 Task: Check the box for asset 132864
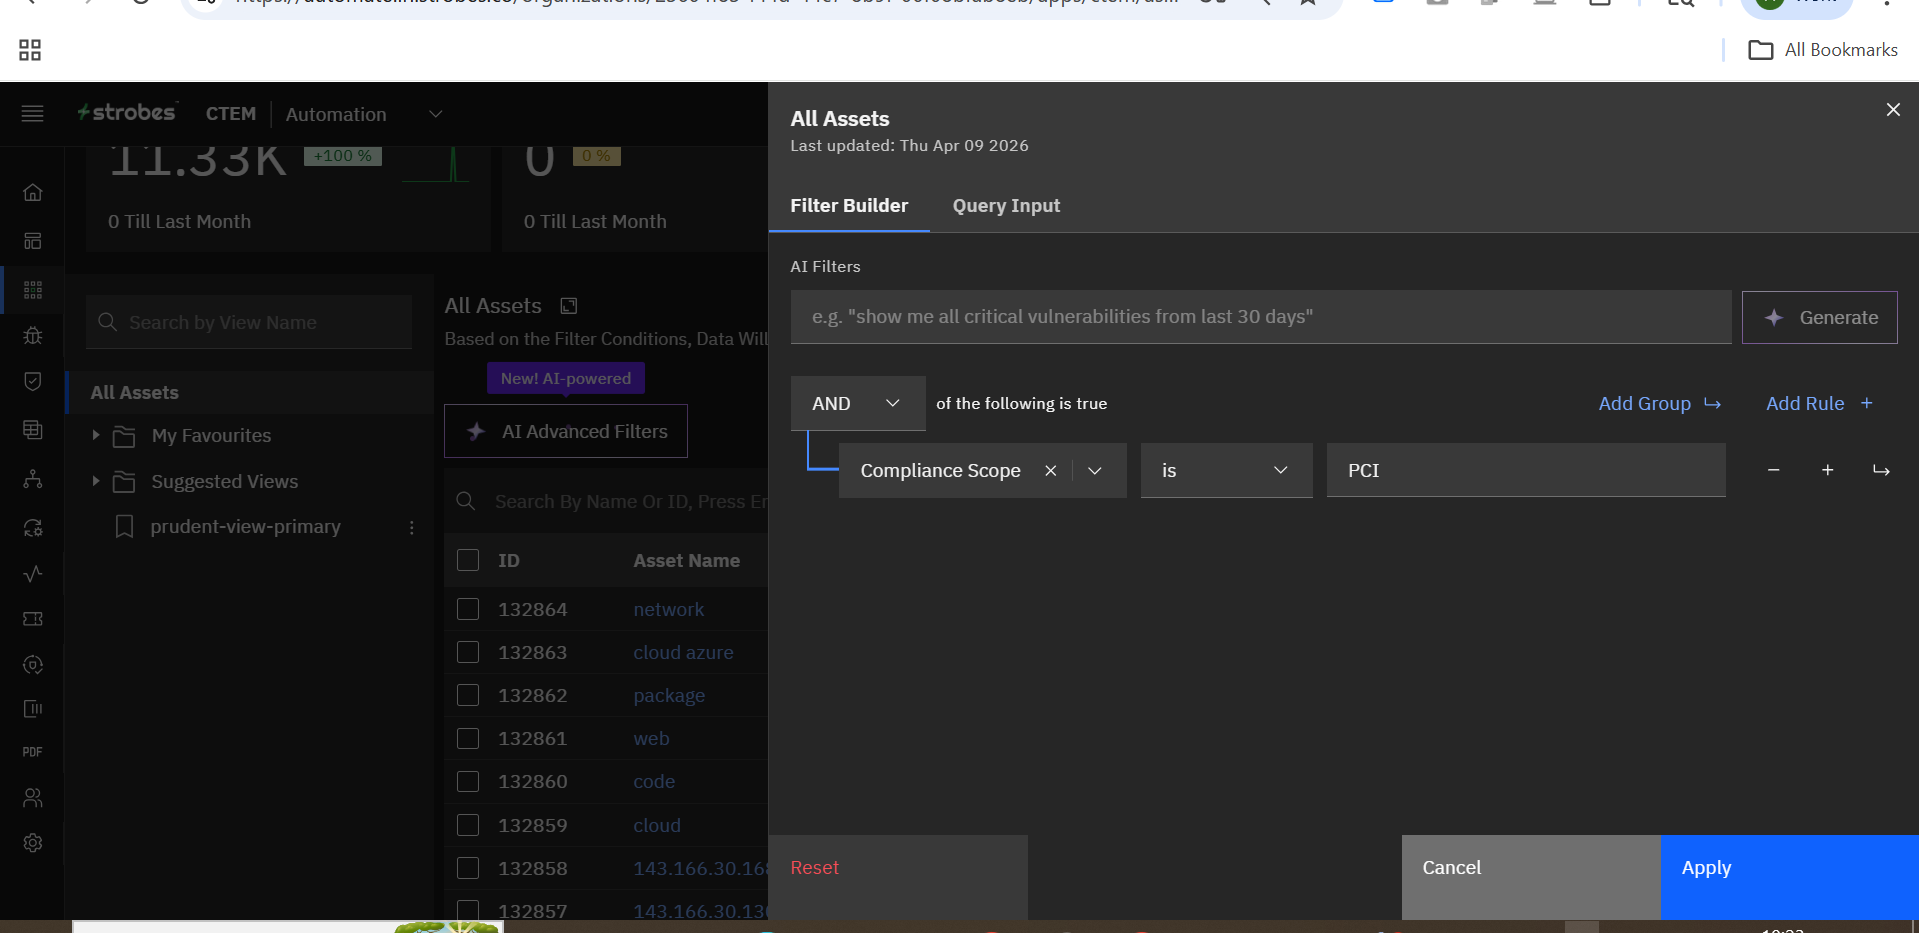click(x=468, y=609)
